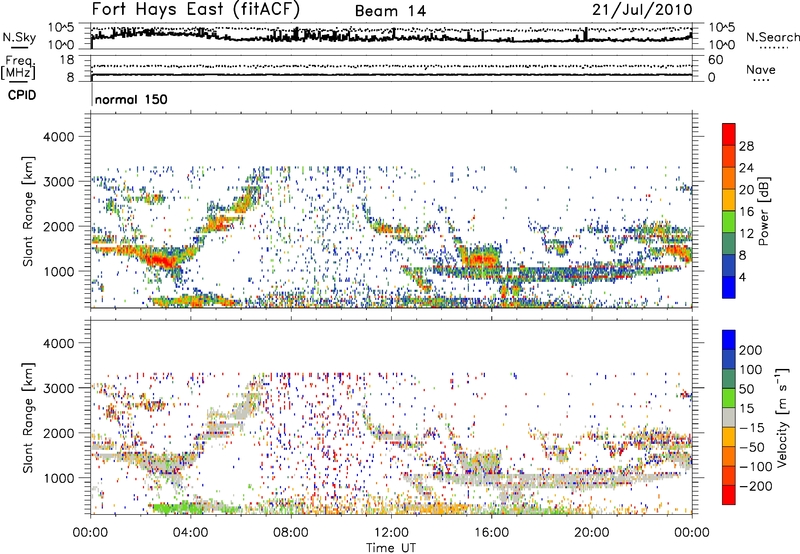Click the '16:00' time tick label
800x554 pixels.
tap(491, 533)
